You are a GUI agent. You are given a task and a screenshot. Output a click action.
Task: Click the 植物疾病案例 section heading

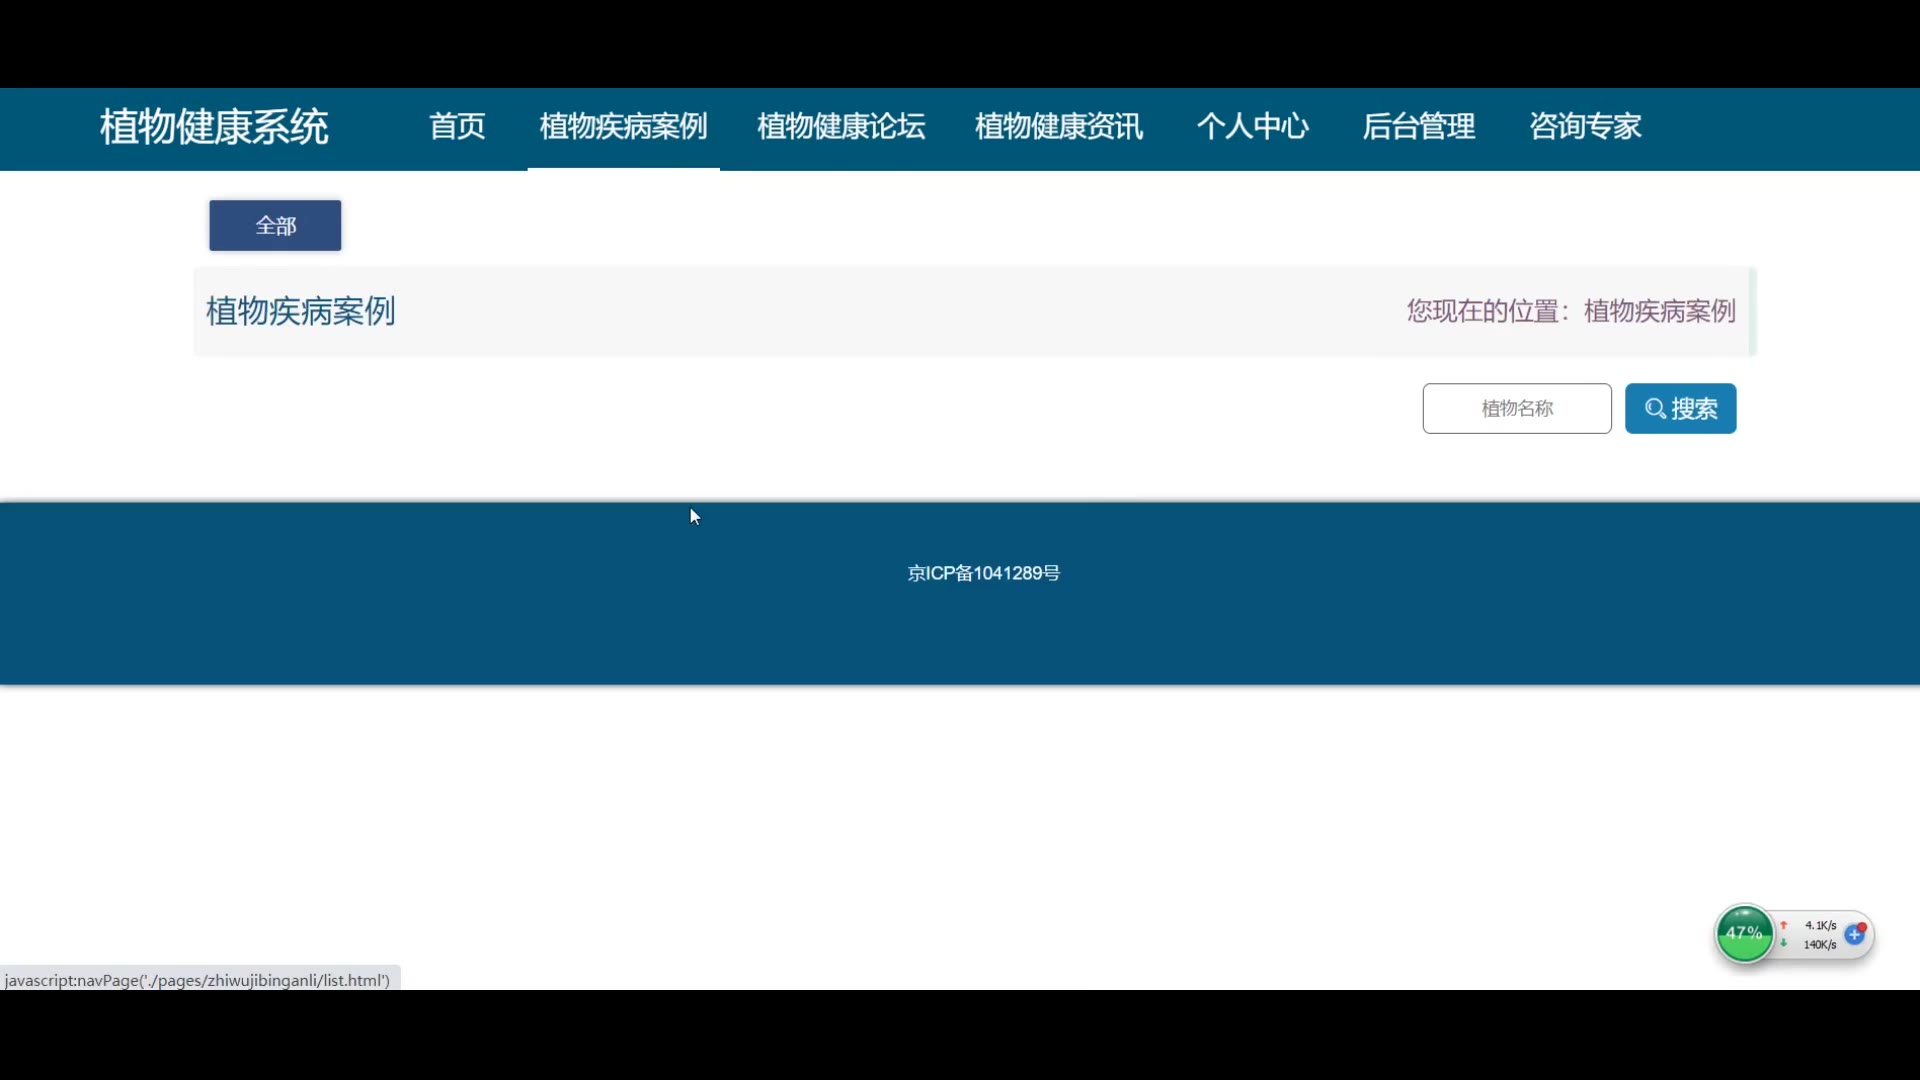(x=301, y=311)
